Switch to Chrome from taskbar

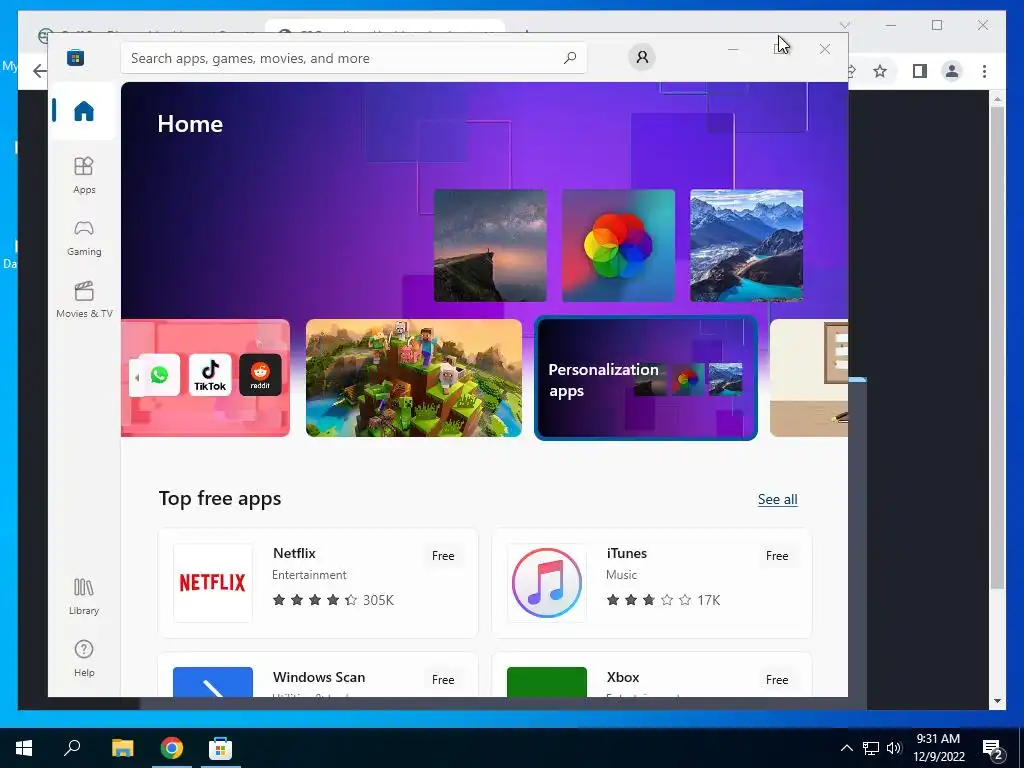(172, 748)
